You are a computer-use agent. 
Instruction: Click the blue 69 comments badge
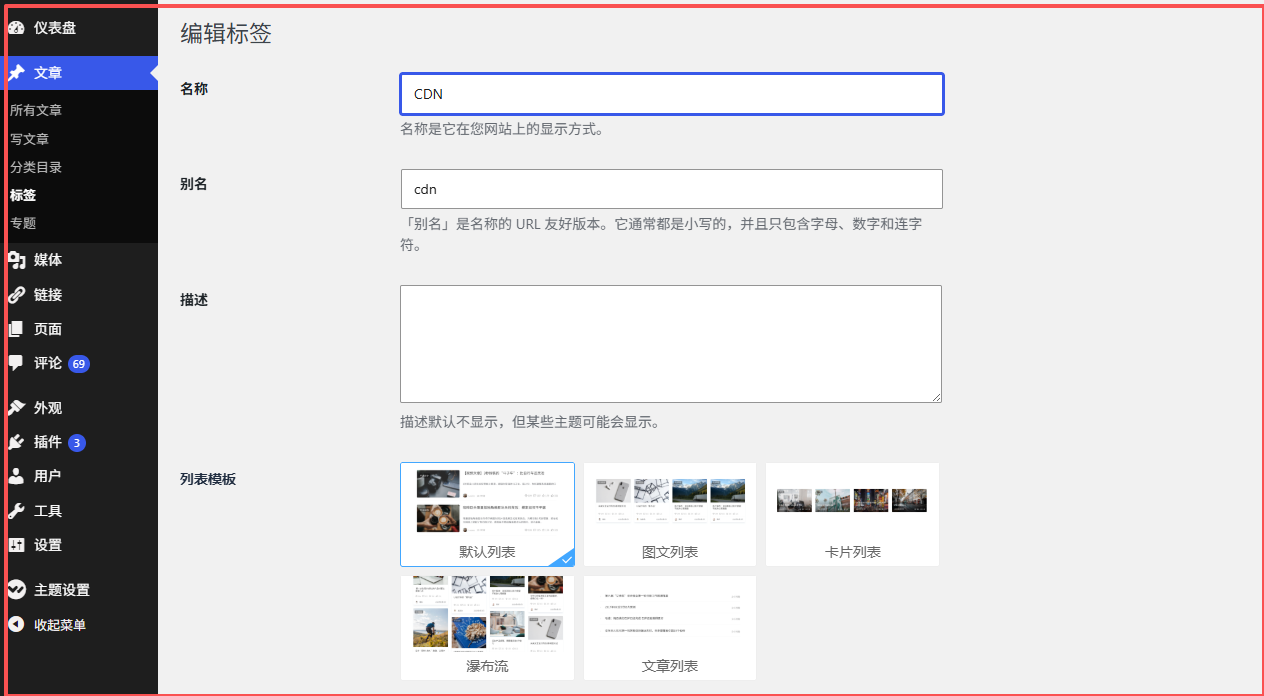coord(79,364)
